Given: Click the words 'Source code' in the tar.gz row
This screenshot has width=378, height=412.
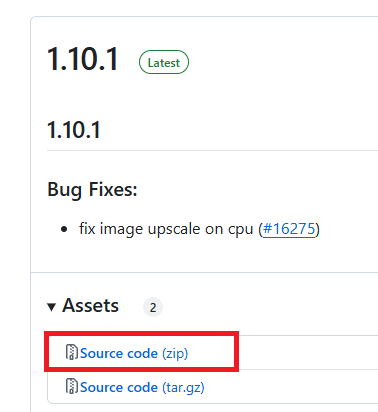Looking at the screenshot, I should (119, 387).
